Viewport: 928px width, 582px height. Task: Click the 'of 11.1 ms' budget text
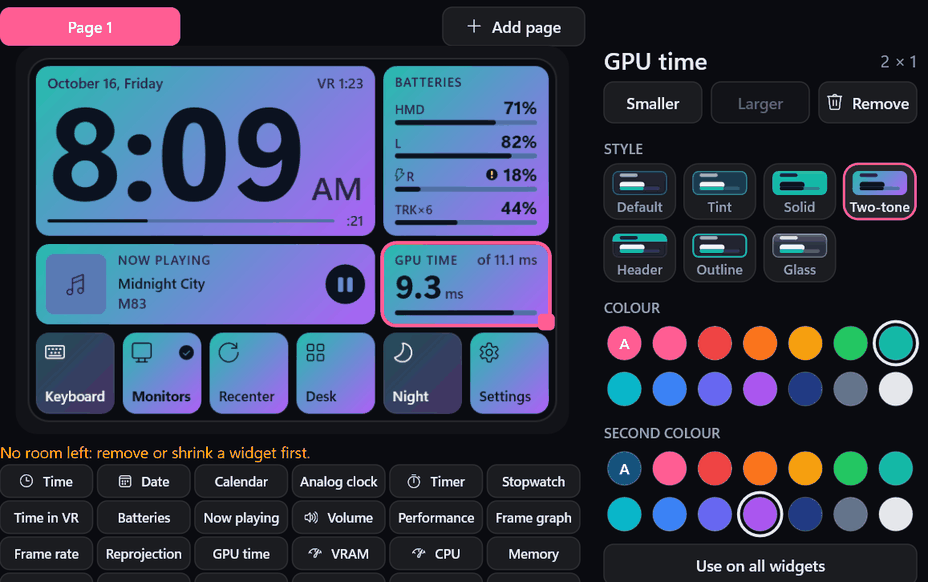click(x=507, y=260)
